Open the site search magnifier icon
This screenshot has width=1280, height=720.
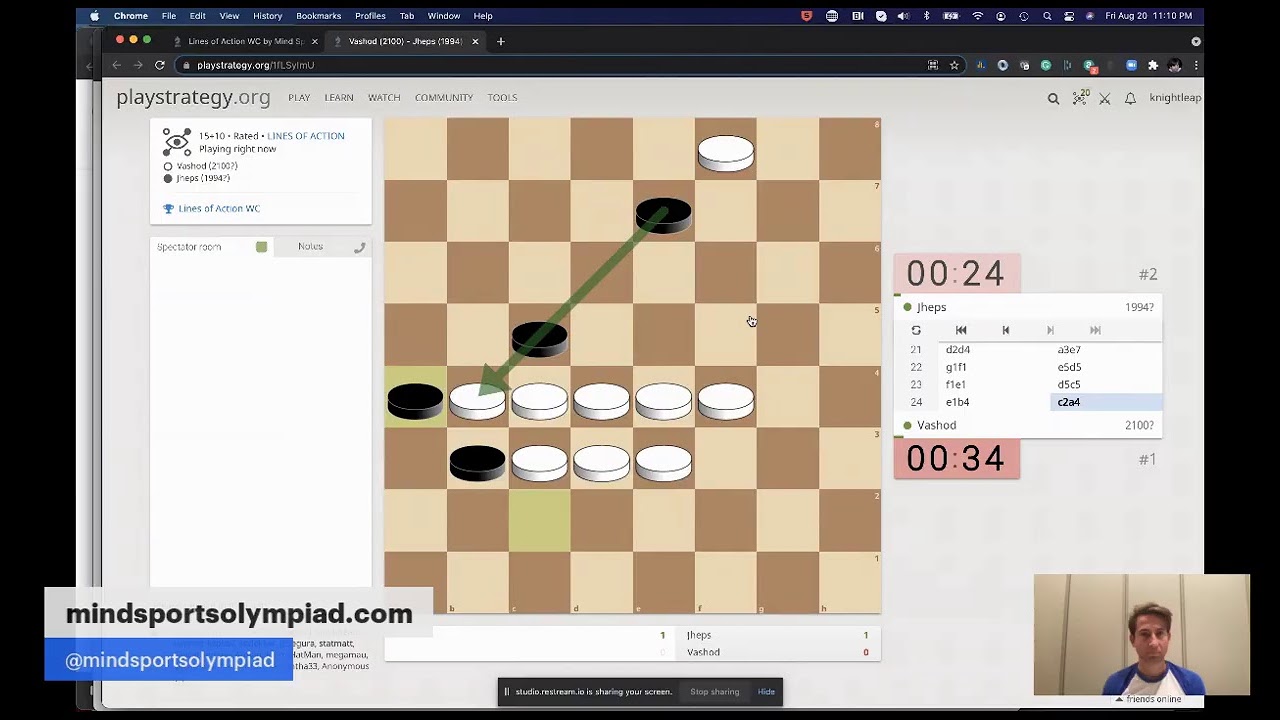[1053, 98]
